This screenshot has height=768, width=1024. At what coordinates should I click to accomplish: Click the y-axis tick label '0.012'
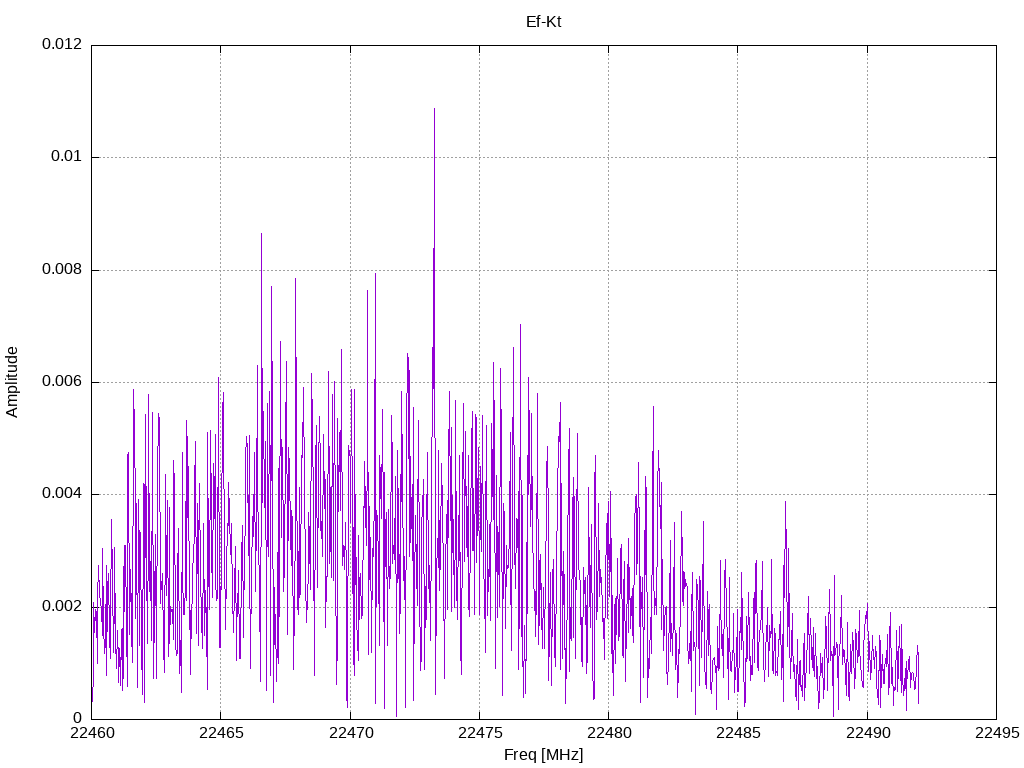(x=62, y=44)
